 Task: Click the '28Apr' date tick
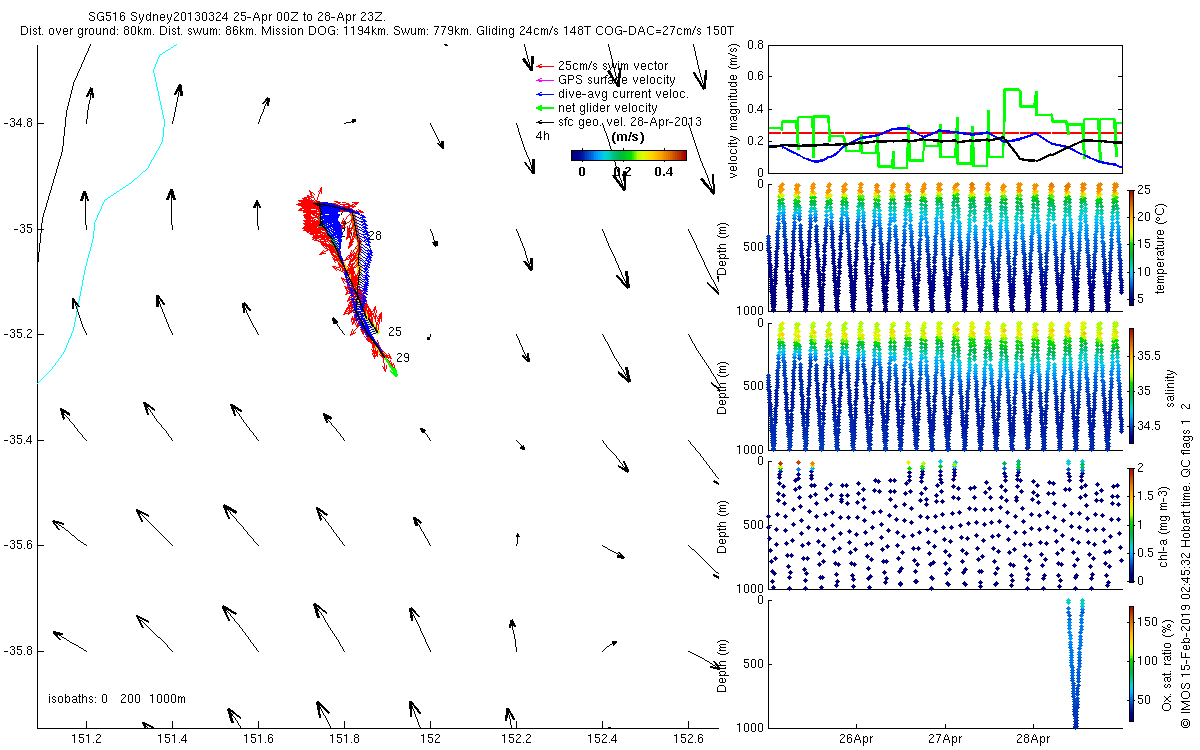(1033, 740)
